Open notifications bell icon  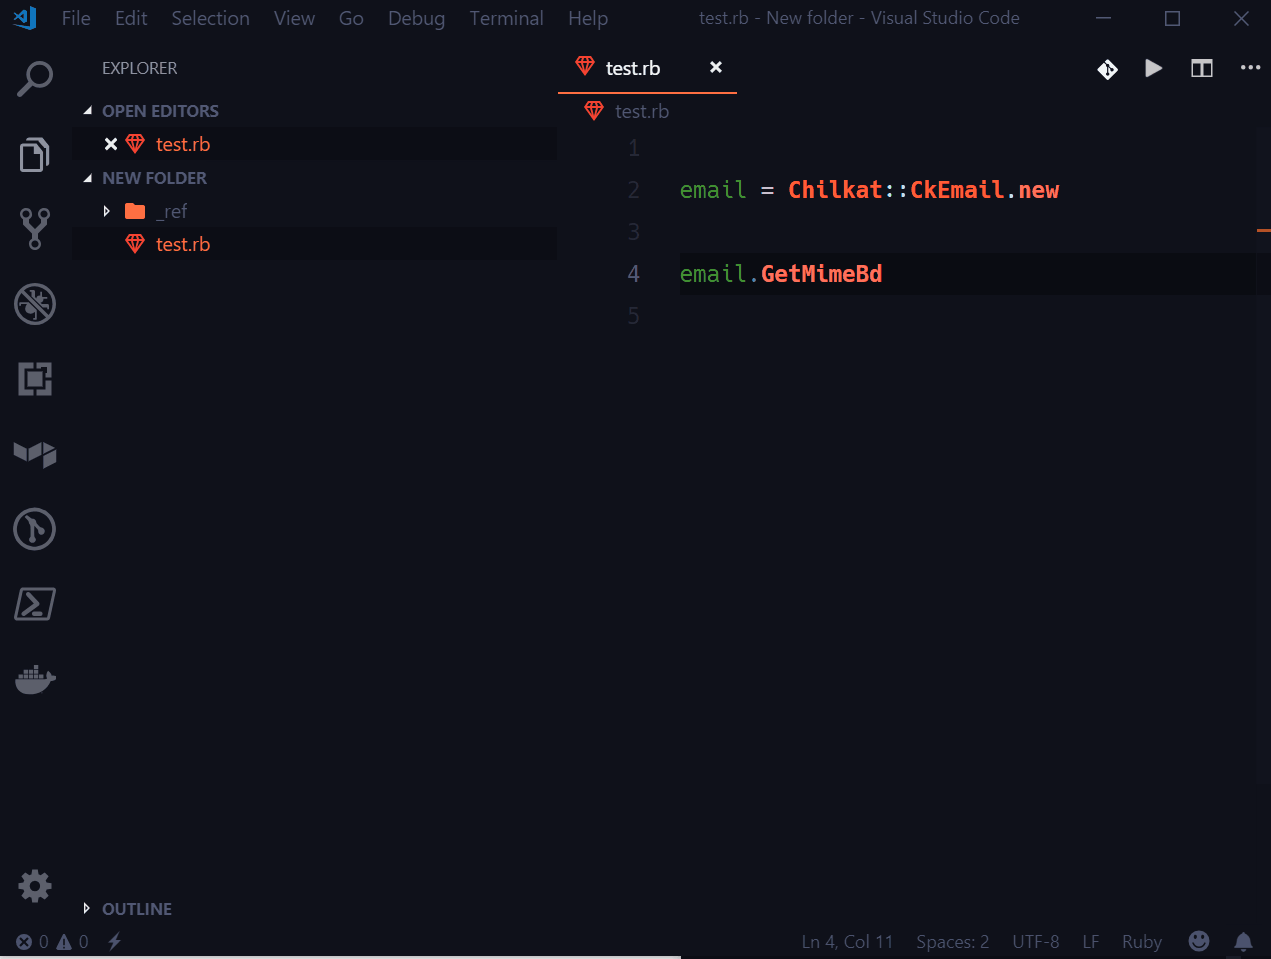[1243, 942]
